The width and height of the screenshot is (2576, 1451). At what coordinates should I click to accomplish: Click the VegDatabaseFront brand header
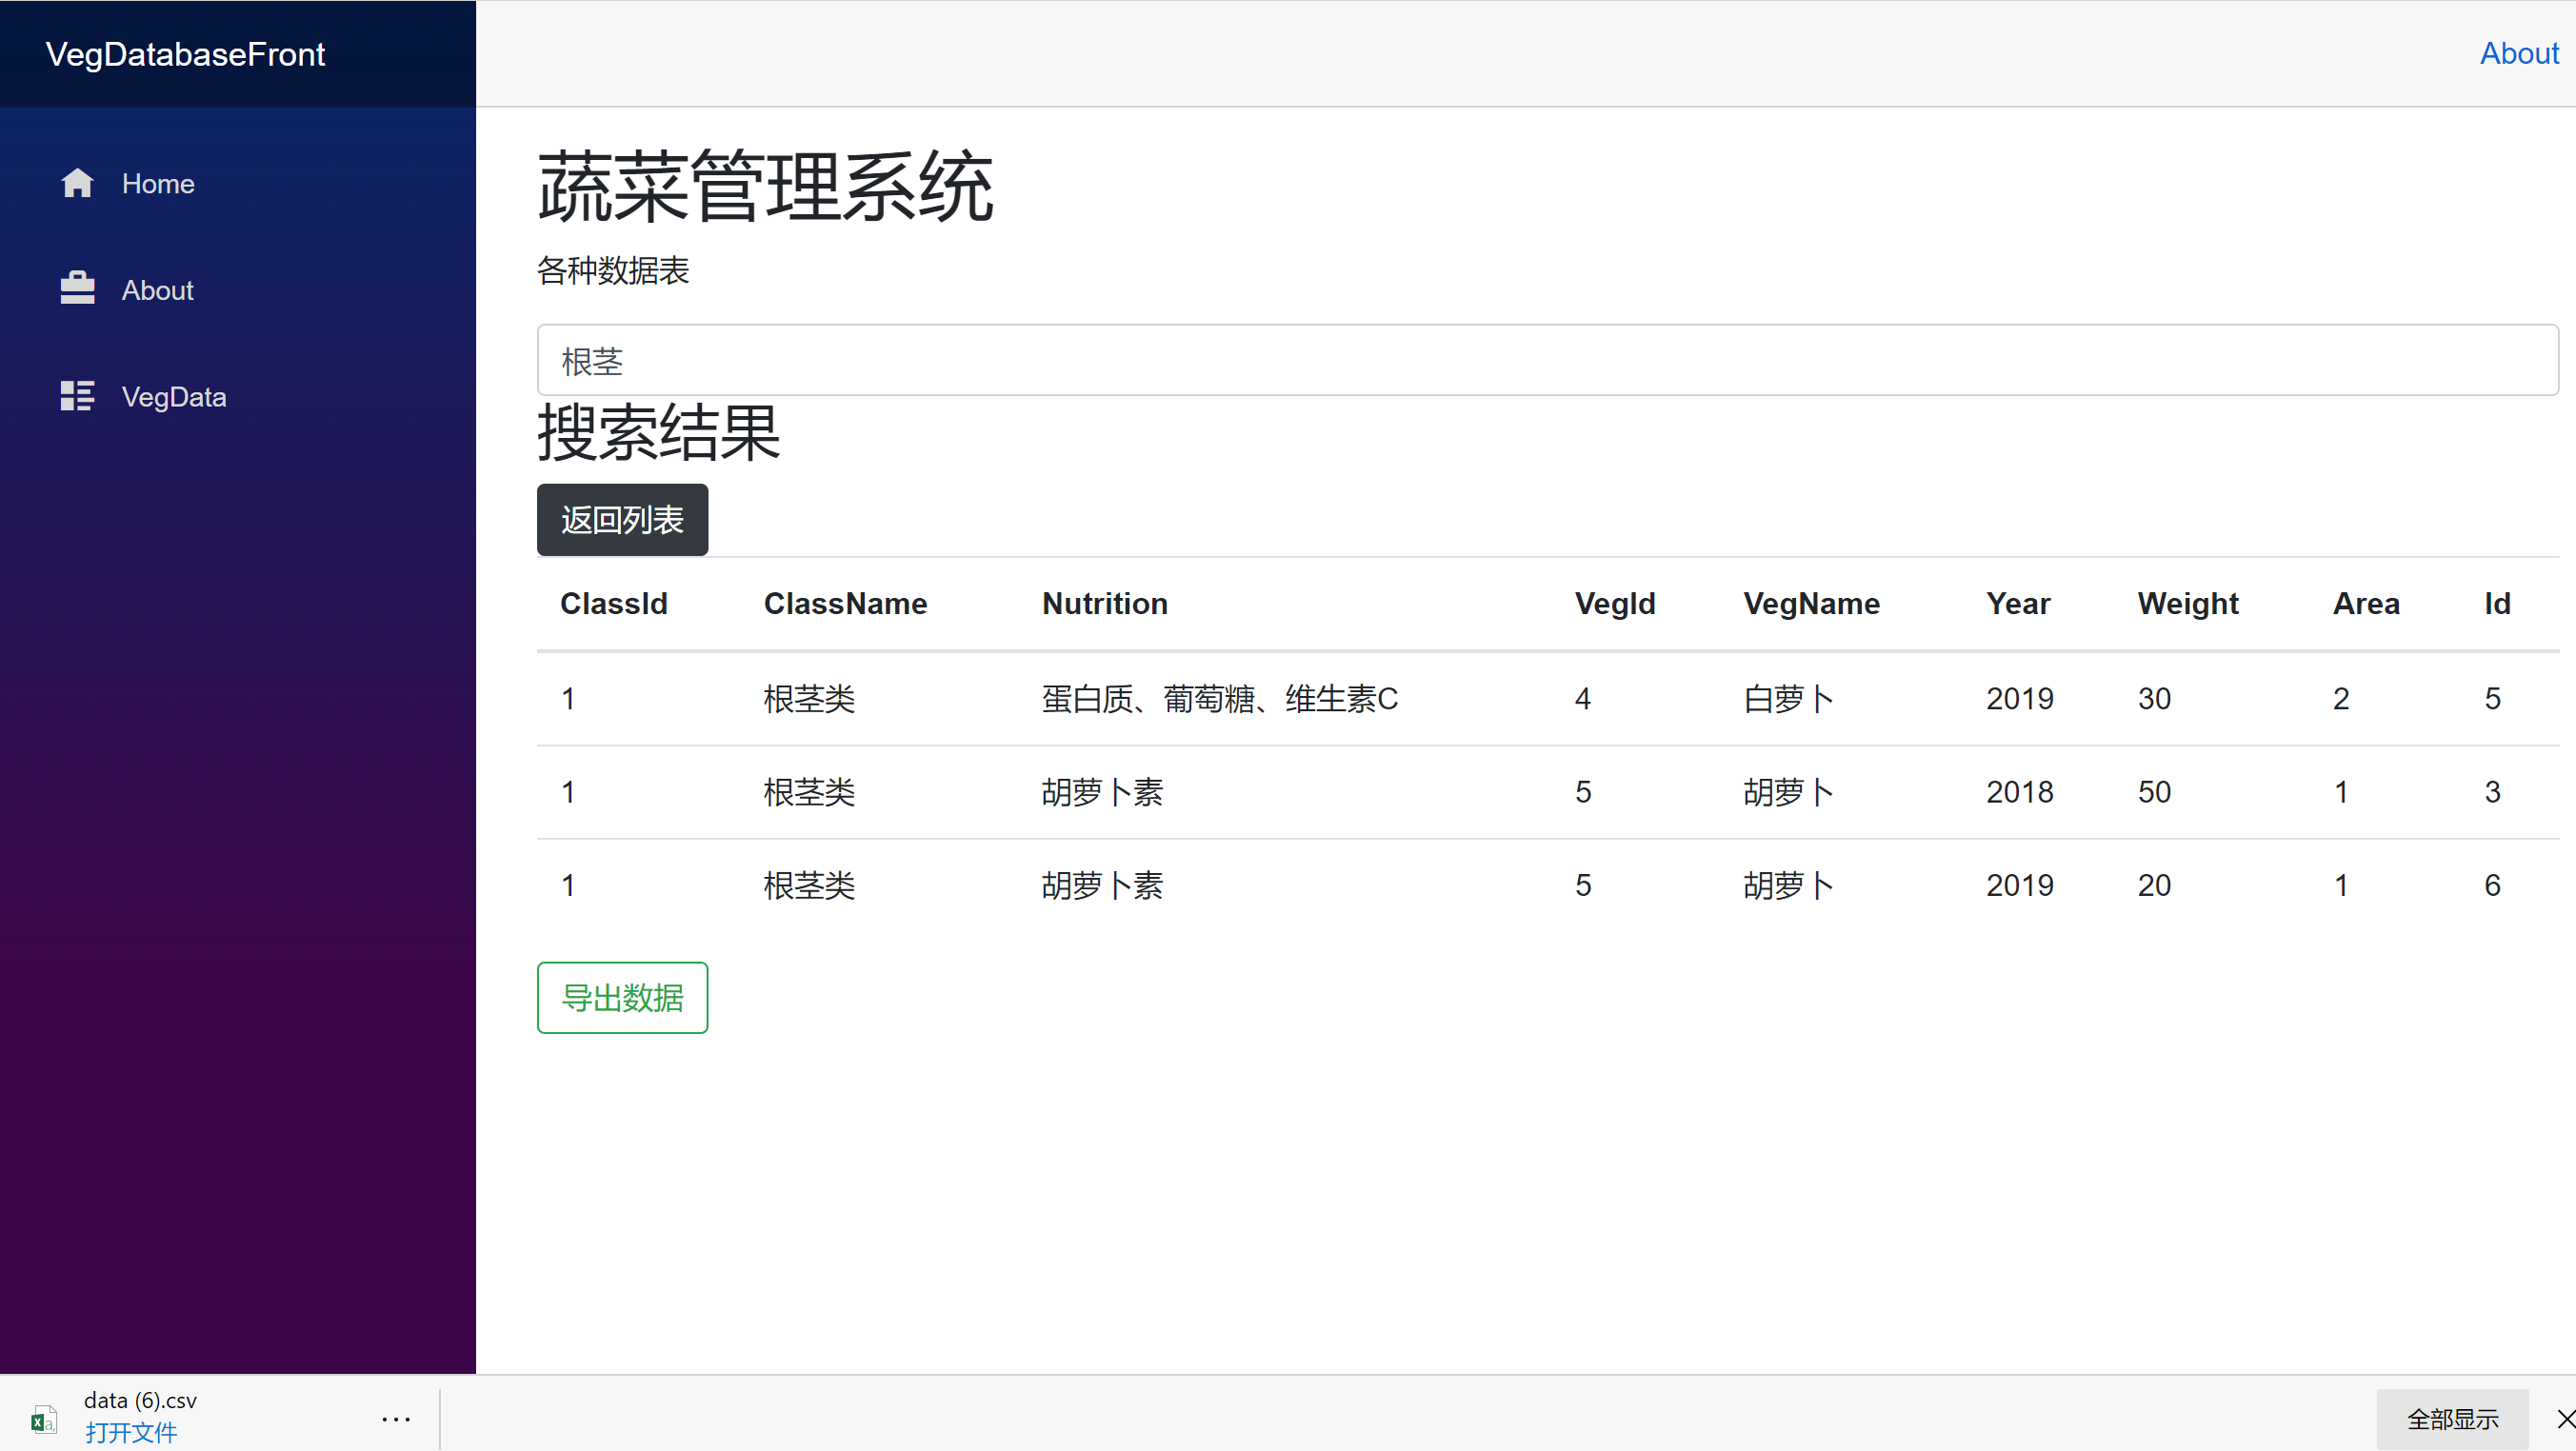click(185, 54)
